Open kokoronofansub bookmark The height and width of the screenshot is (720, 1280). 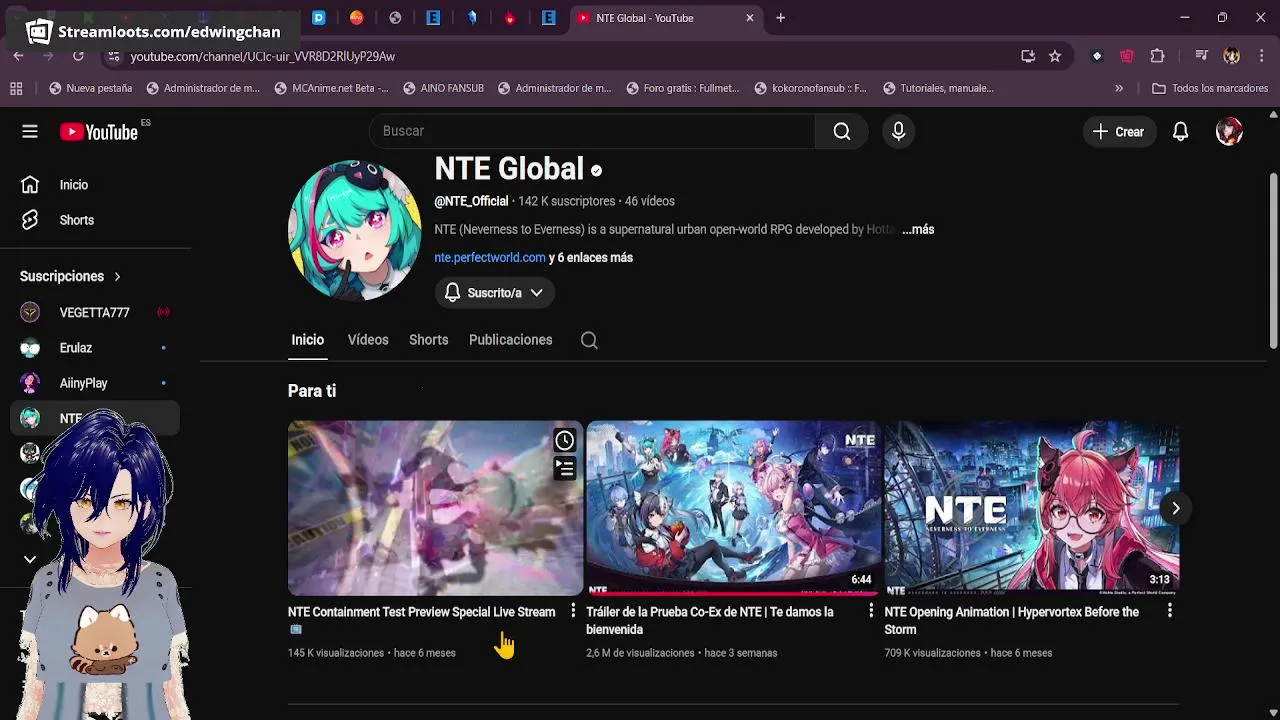(x=810, y=88)
